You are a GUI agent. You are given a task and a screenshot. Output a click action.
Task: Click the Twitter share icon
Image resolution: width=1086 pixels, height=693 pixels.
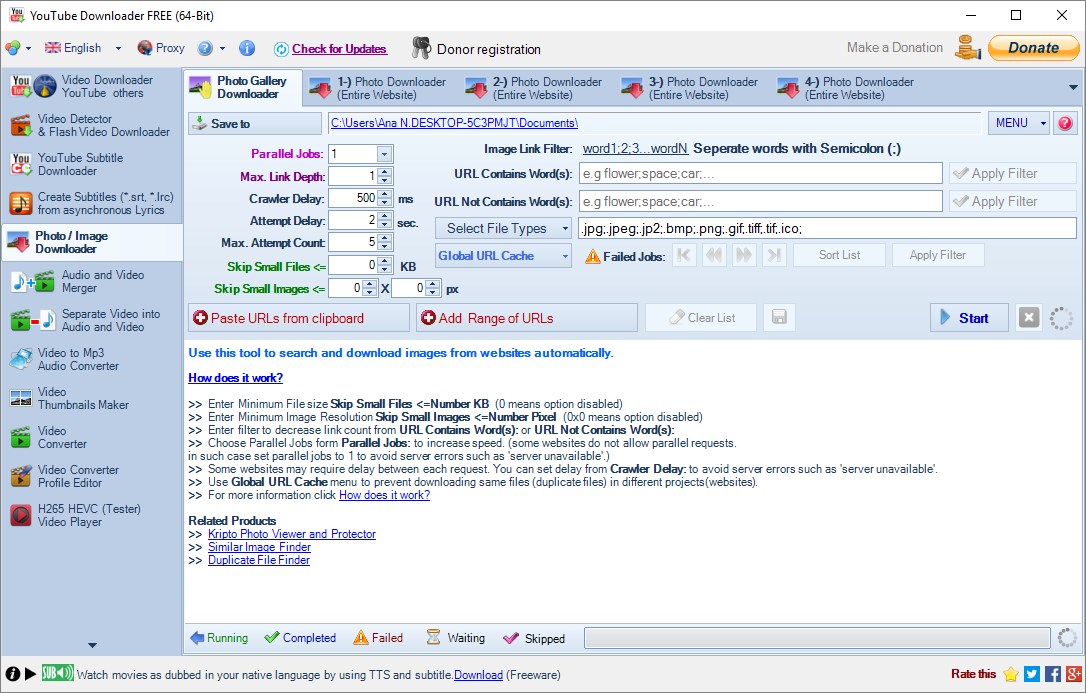(1032, 674)
